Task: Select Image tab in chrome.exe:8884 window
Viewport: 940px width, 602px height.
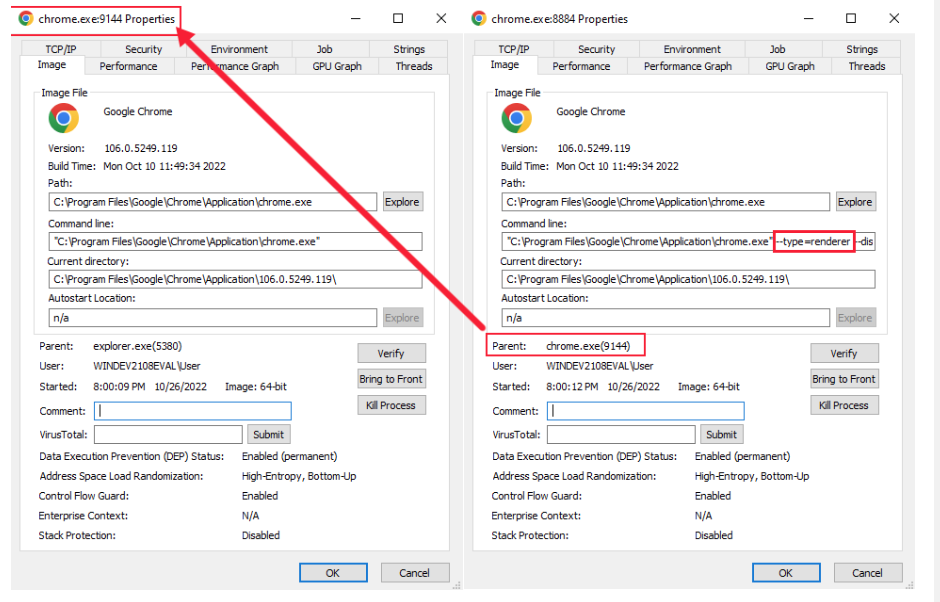Action: (505, 65)
